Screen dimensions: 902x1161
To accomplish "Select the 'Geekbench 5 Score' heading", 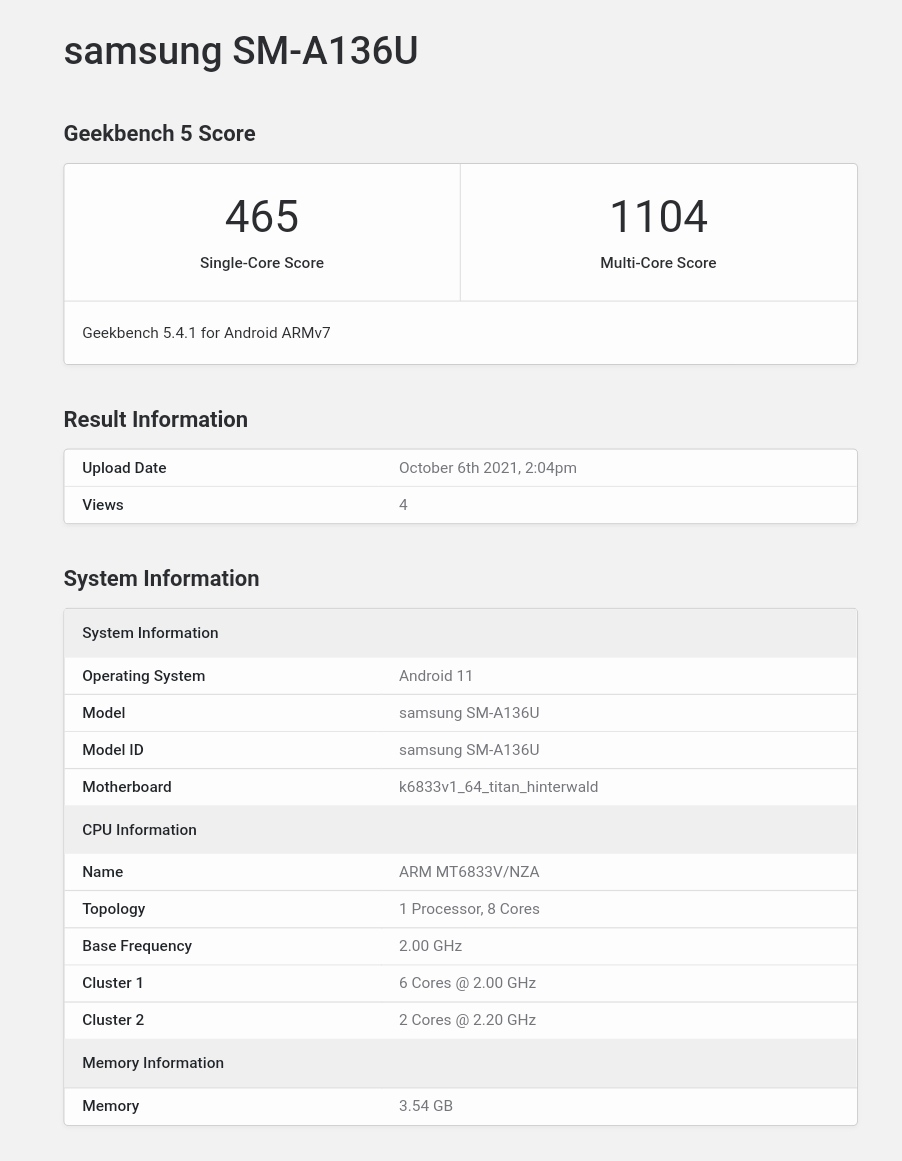I will 159,133.
